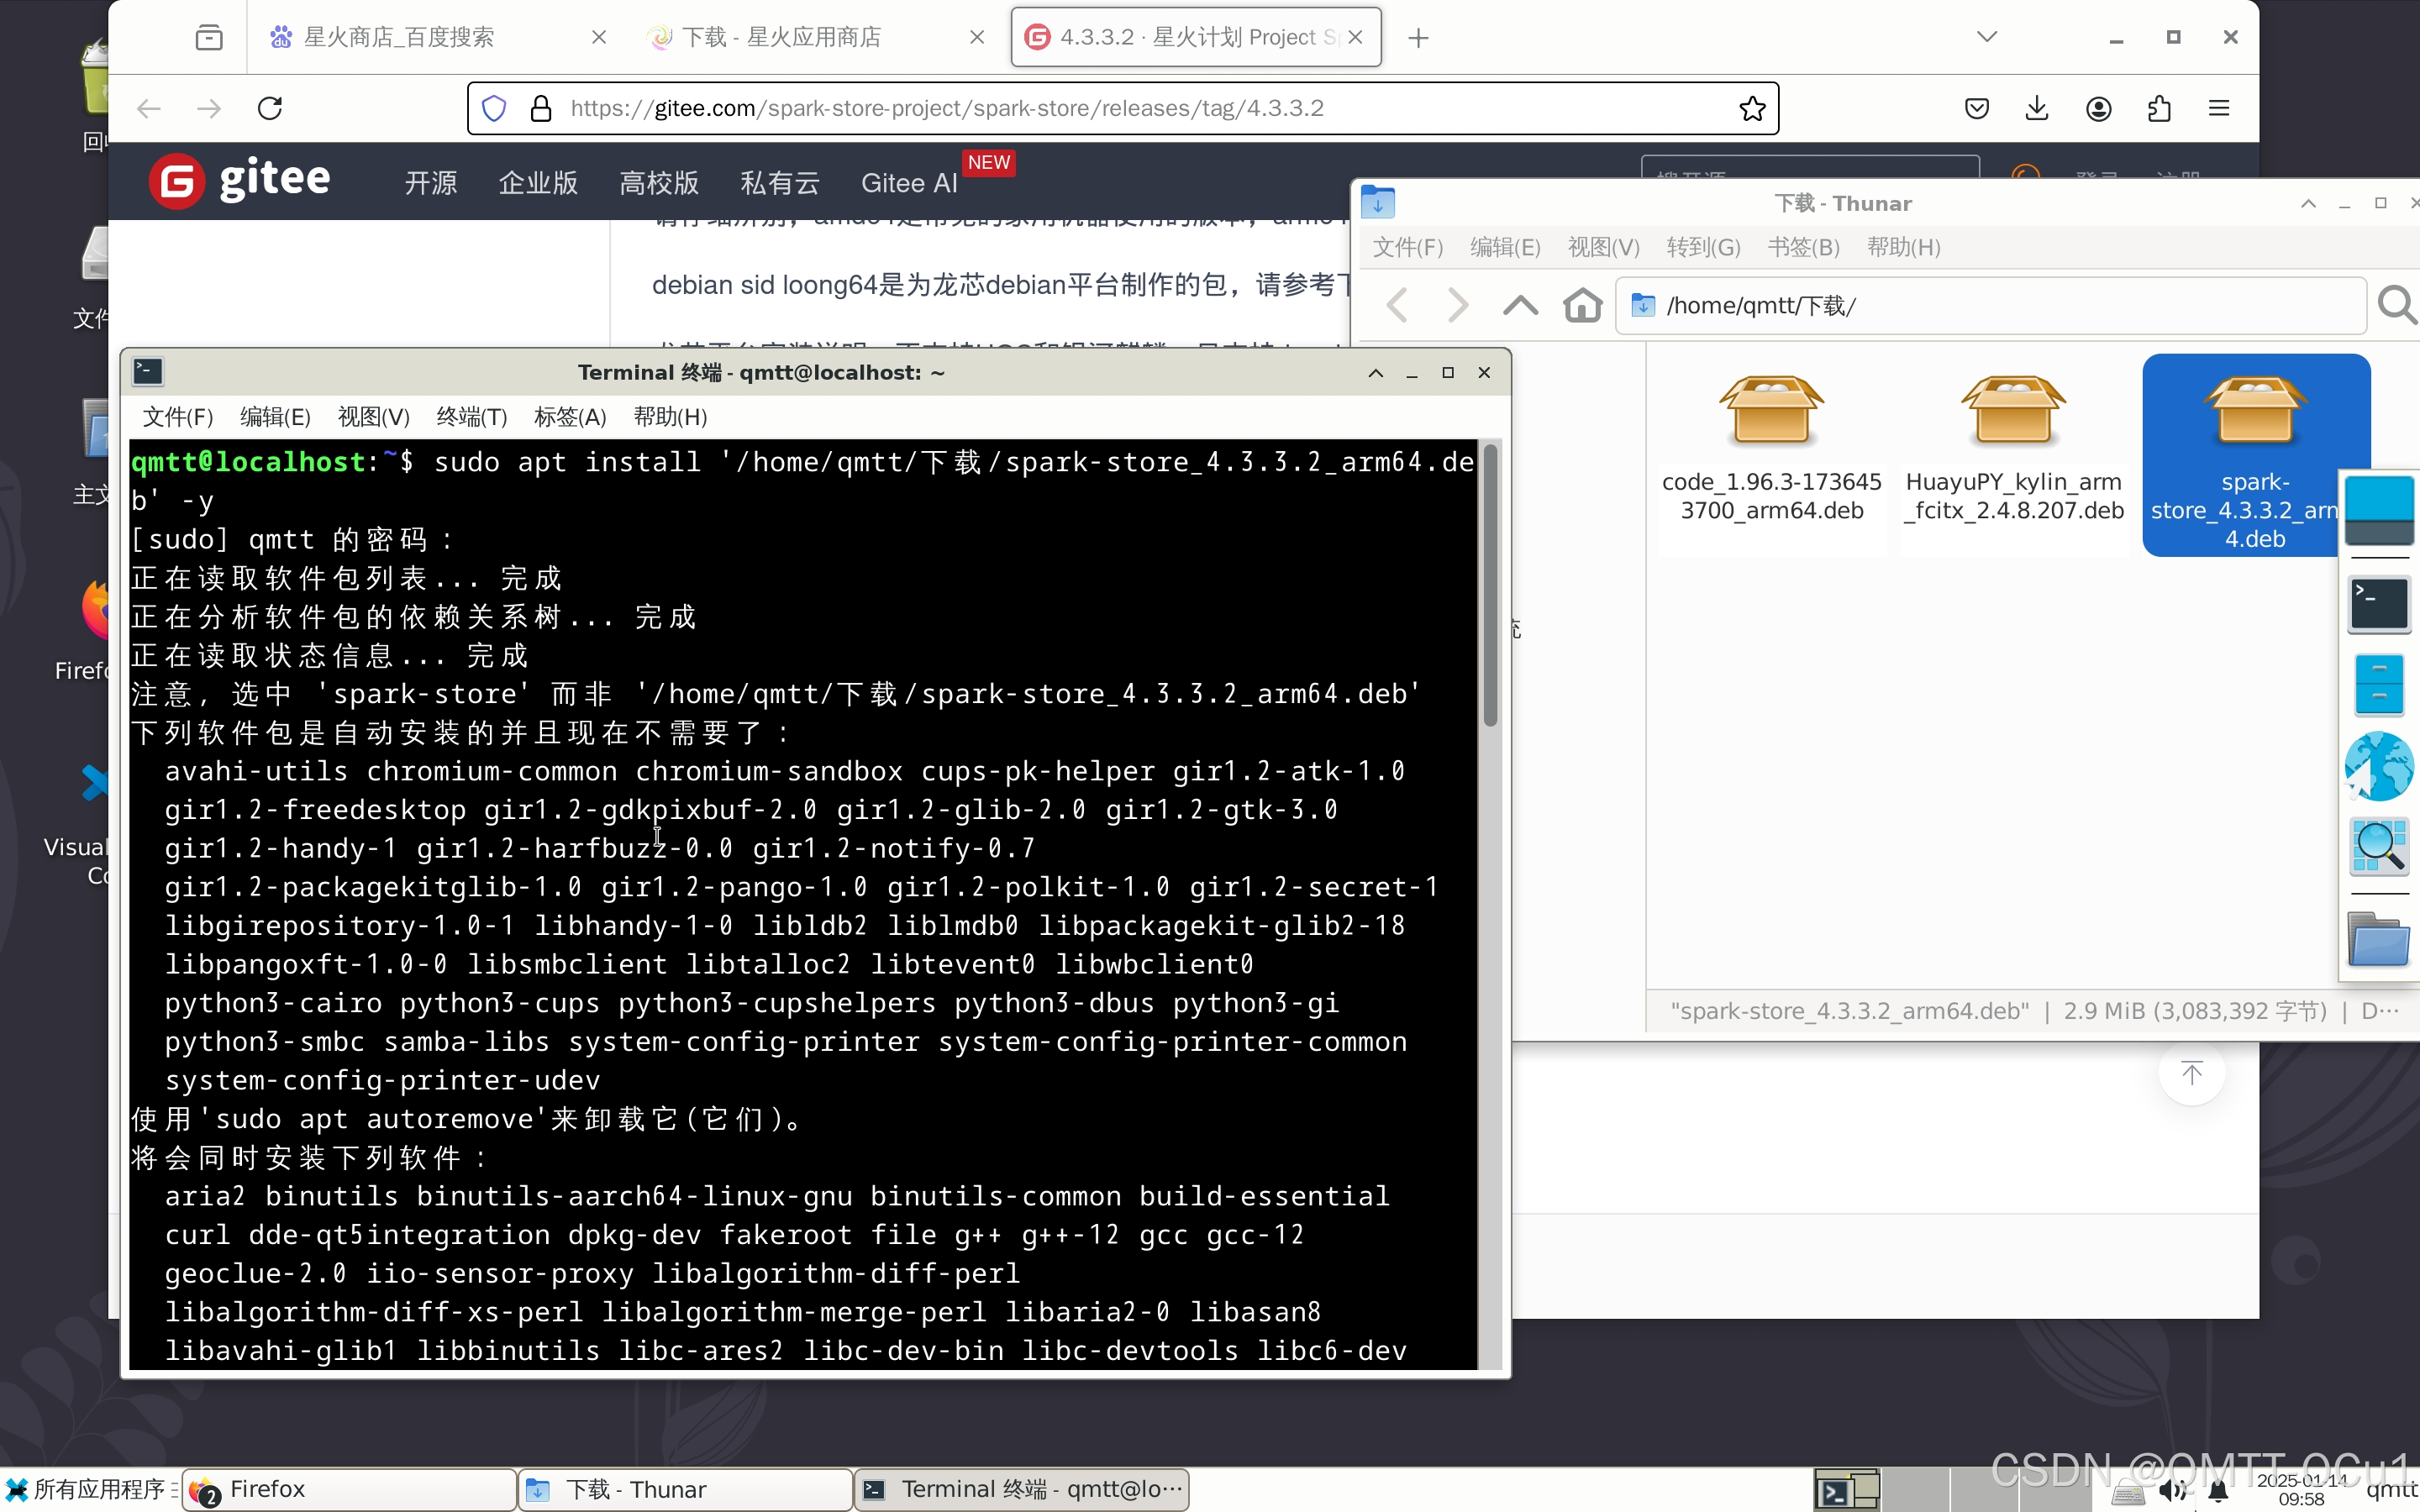Open the Firefox downloads panel
2420x1512 pixels.
(x=2037, y=108)
